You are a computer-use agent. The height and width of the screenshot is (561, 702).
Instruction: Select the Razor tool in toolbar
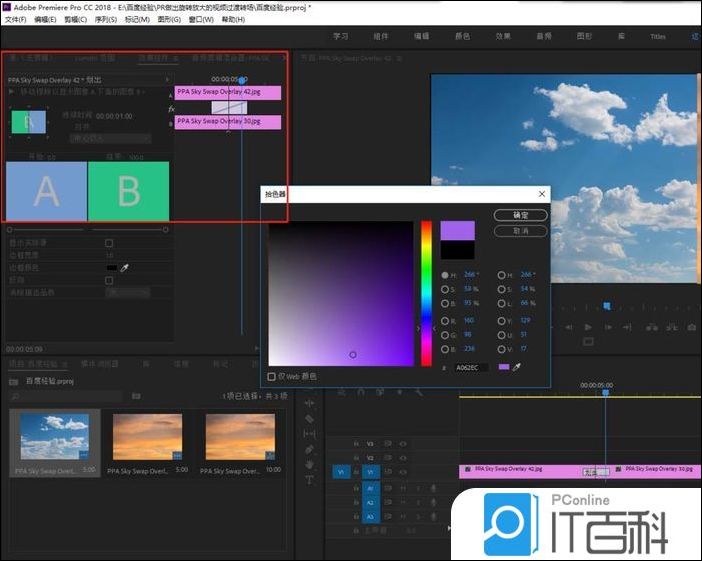(309, 419)
